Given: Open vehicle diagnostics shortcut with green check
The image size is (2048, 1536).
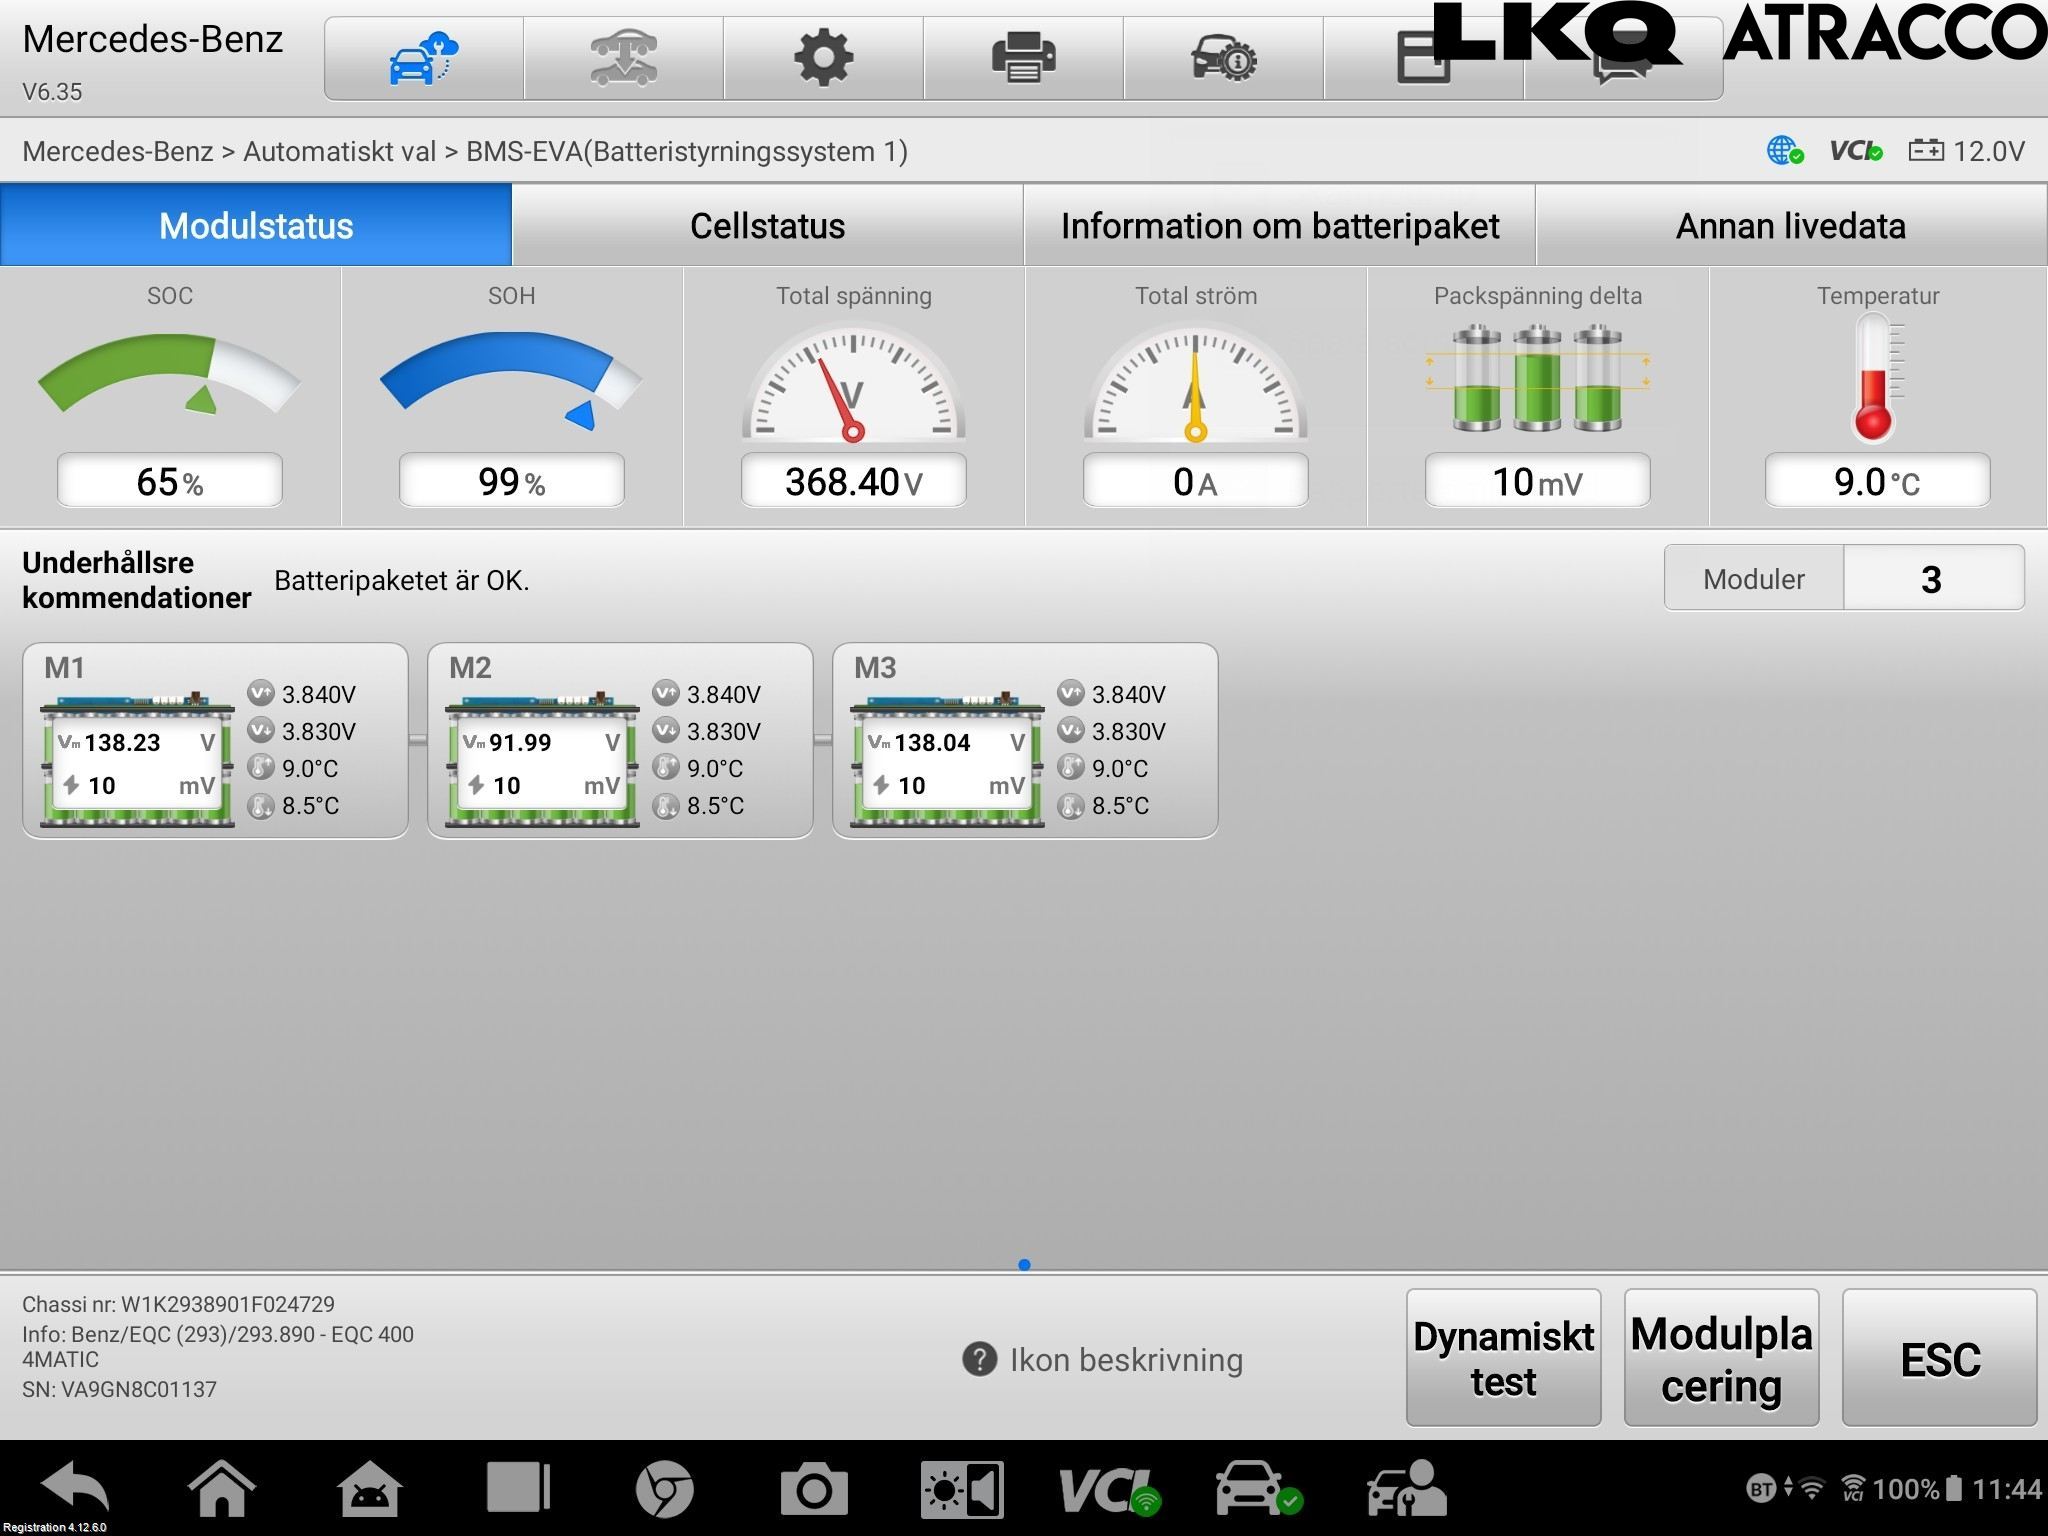Looking at the screenshot, I should click(x=1260, y=1489).
